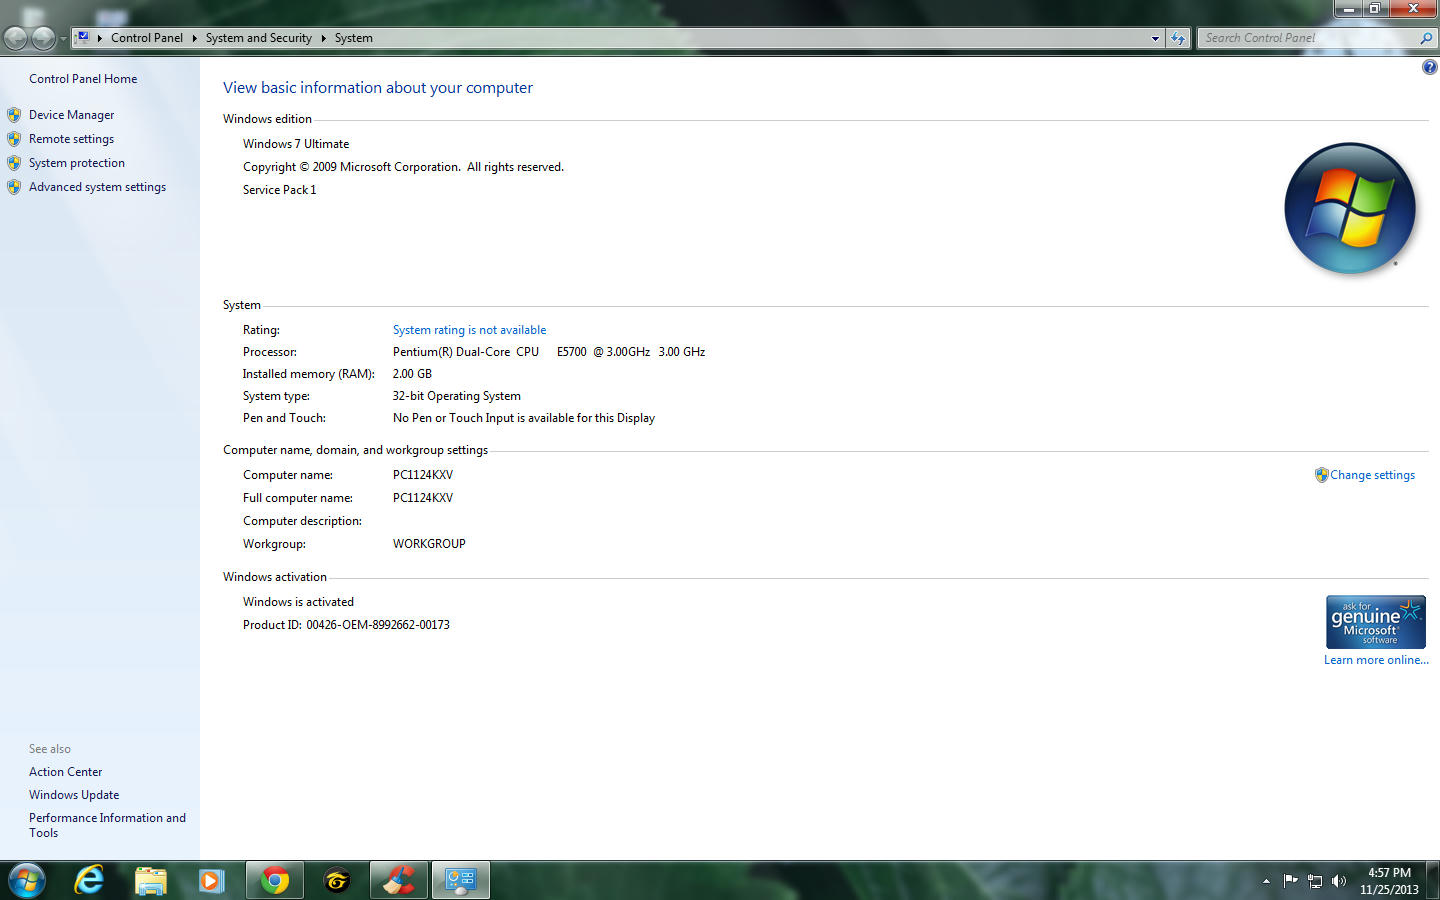Viewport: 1440px width, 900px height.
Task: Show hidden tray icons arrow
Action: [x=1266, y=881]
